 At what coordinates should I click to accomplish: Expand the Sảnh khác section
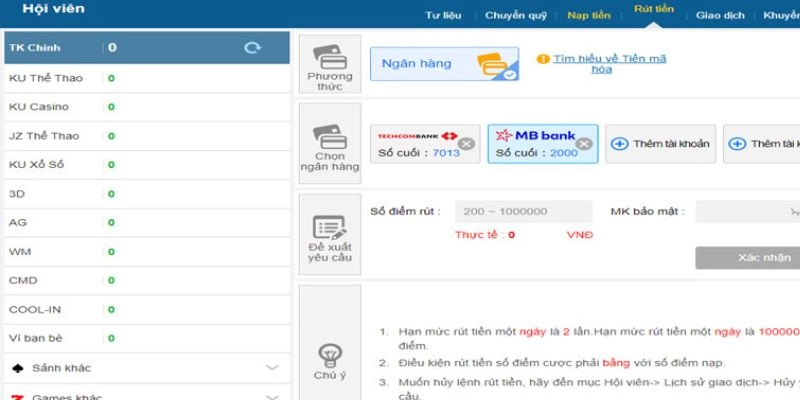272,367
